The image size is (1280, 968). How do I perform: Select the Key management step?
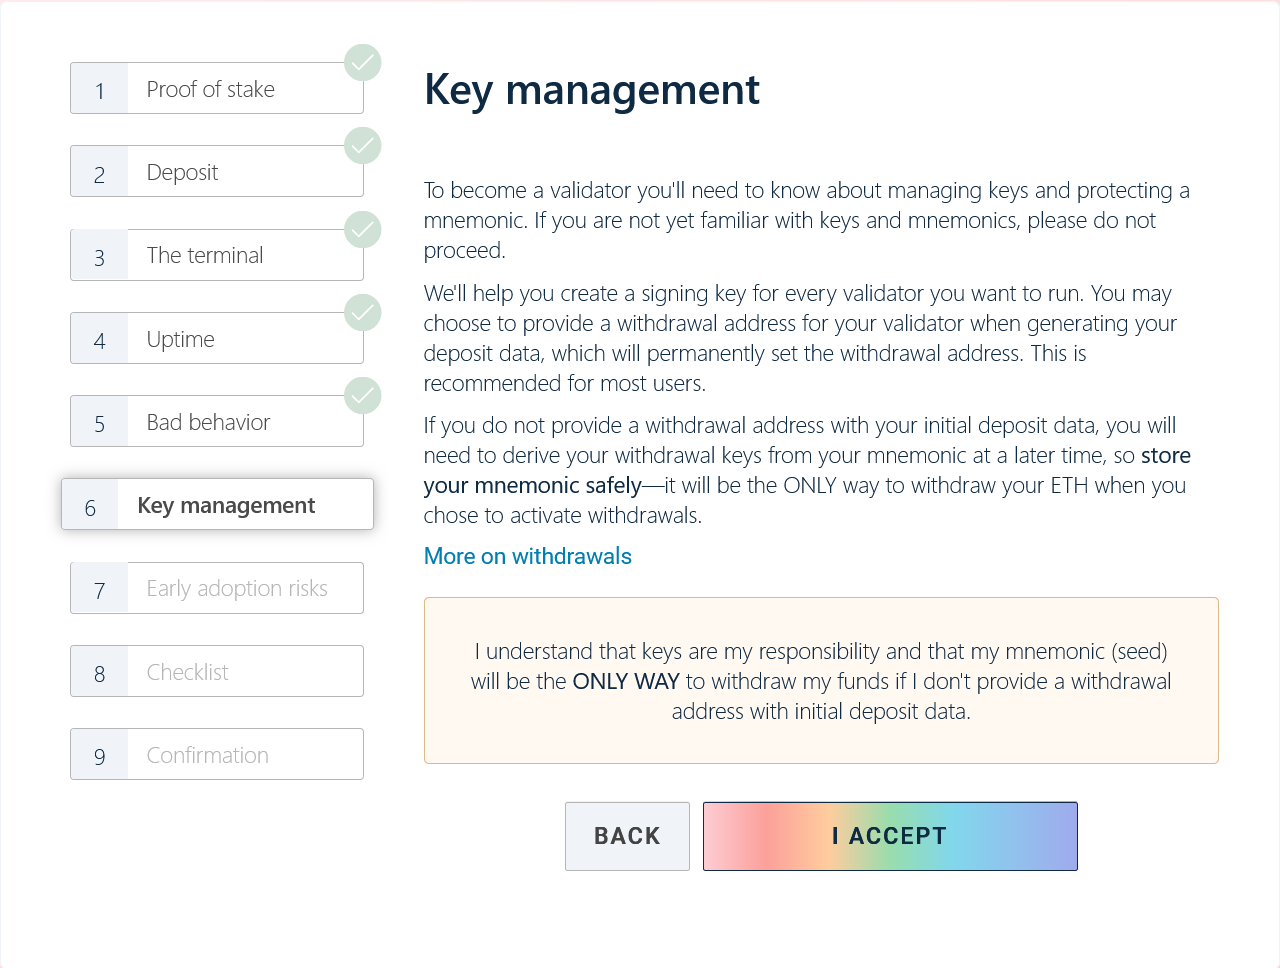(217, 505)
